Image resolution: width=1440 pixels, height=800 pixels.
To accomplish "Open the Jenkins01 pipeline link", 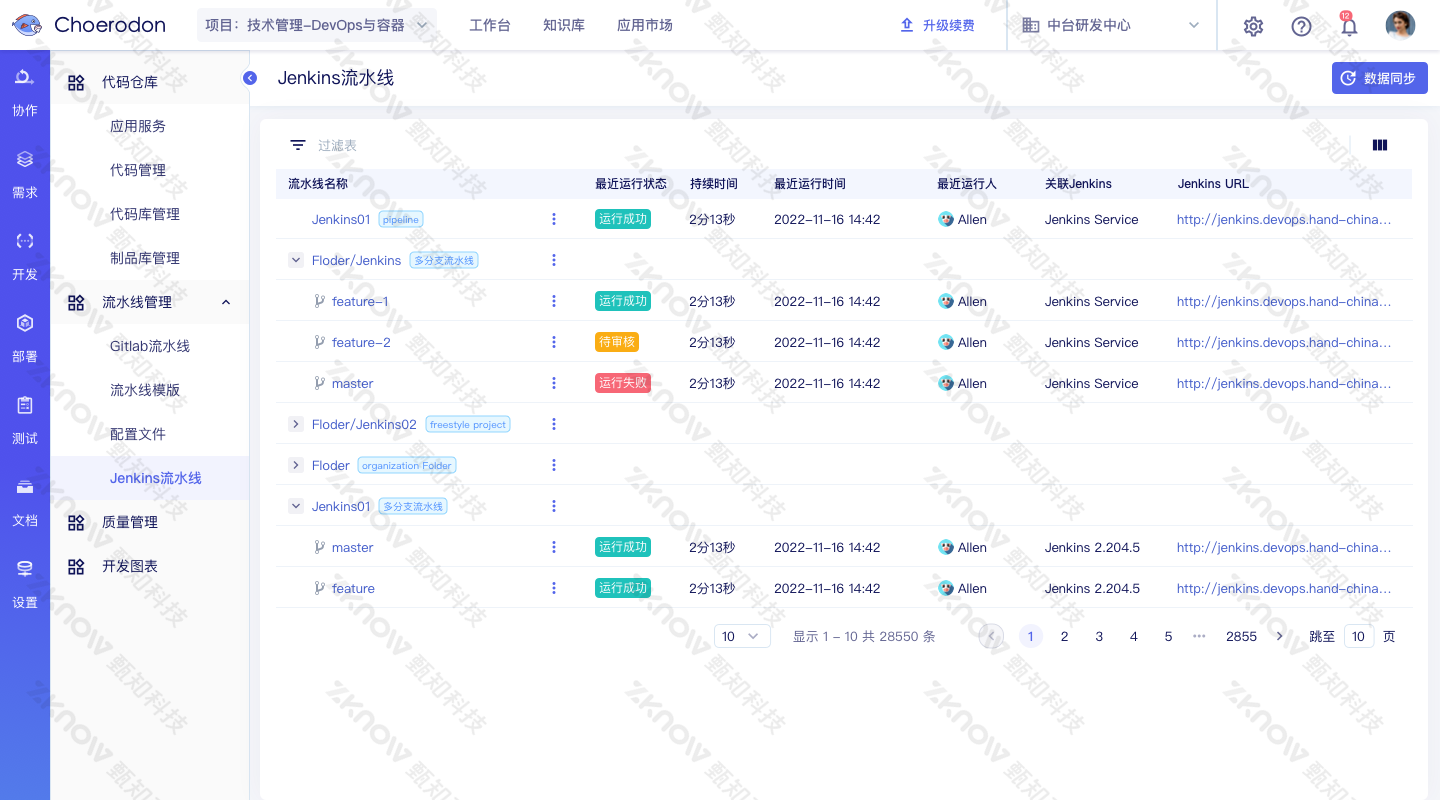I will pyautogui.click(x=341, y=219).
